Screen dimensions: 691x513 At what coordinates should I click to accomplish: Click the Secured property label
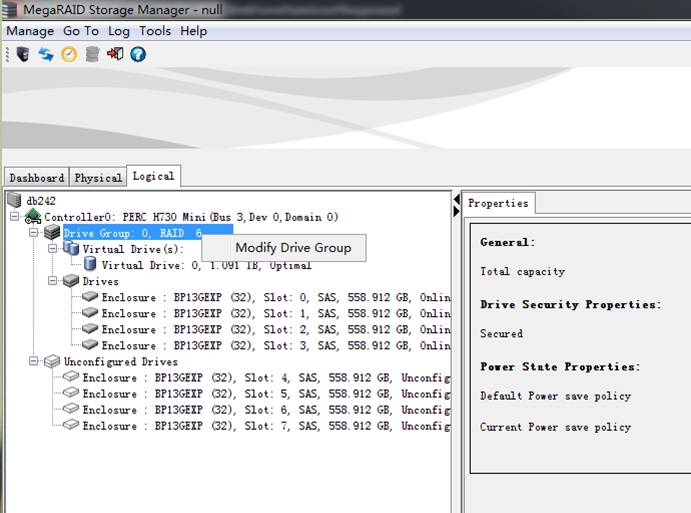pyautogui.click(x=502, y=333)
